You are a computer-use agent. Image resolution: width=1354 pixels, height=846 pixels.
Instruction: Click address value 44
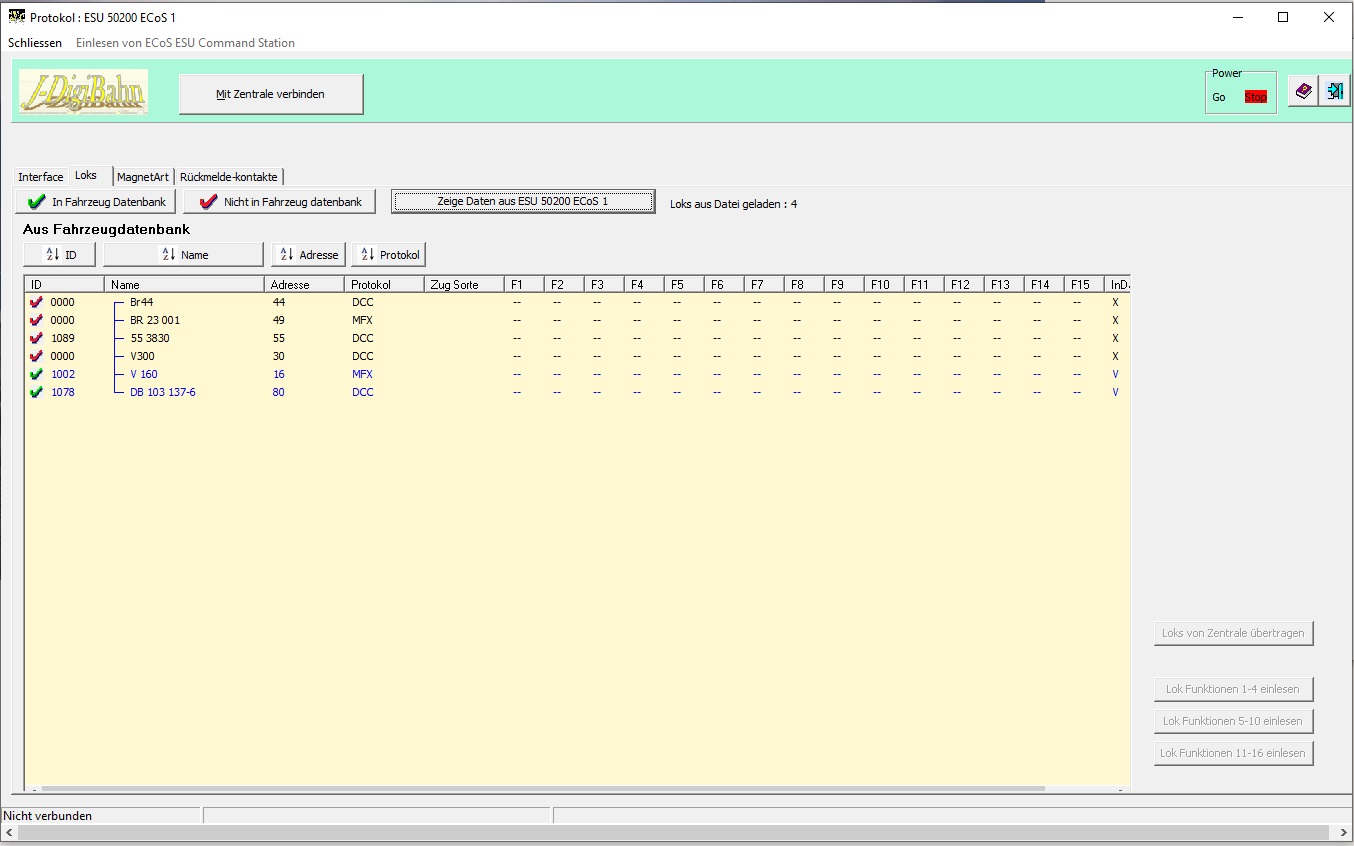(x=278, y=302)
